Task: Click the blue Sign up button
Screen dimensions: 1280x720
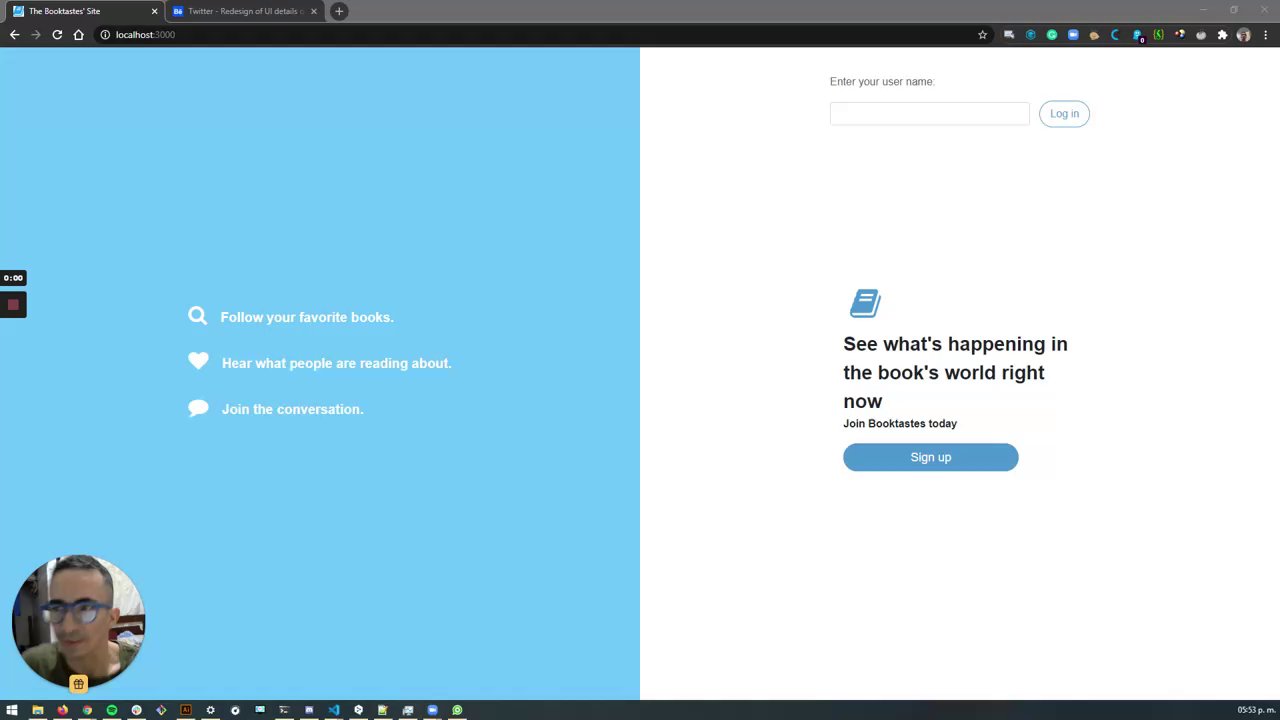Action: pyautogui.click(x=930, y=457)
